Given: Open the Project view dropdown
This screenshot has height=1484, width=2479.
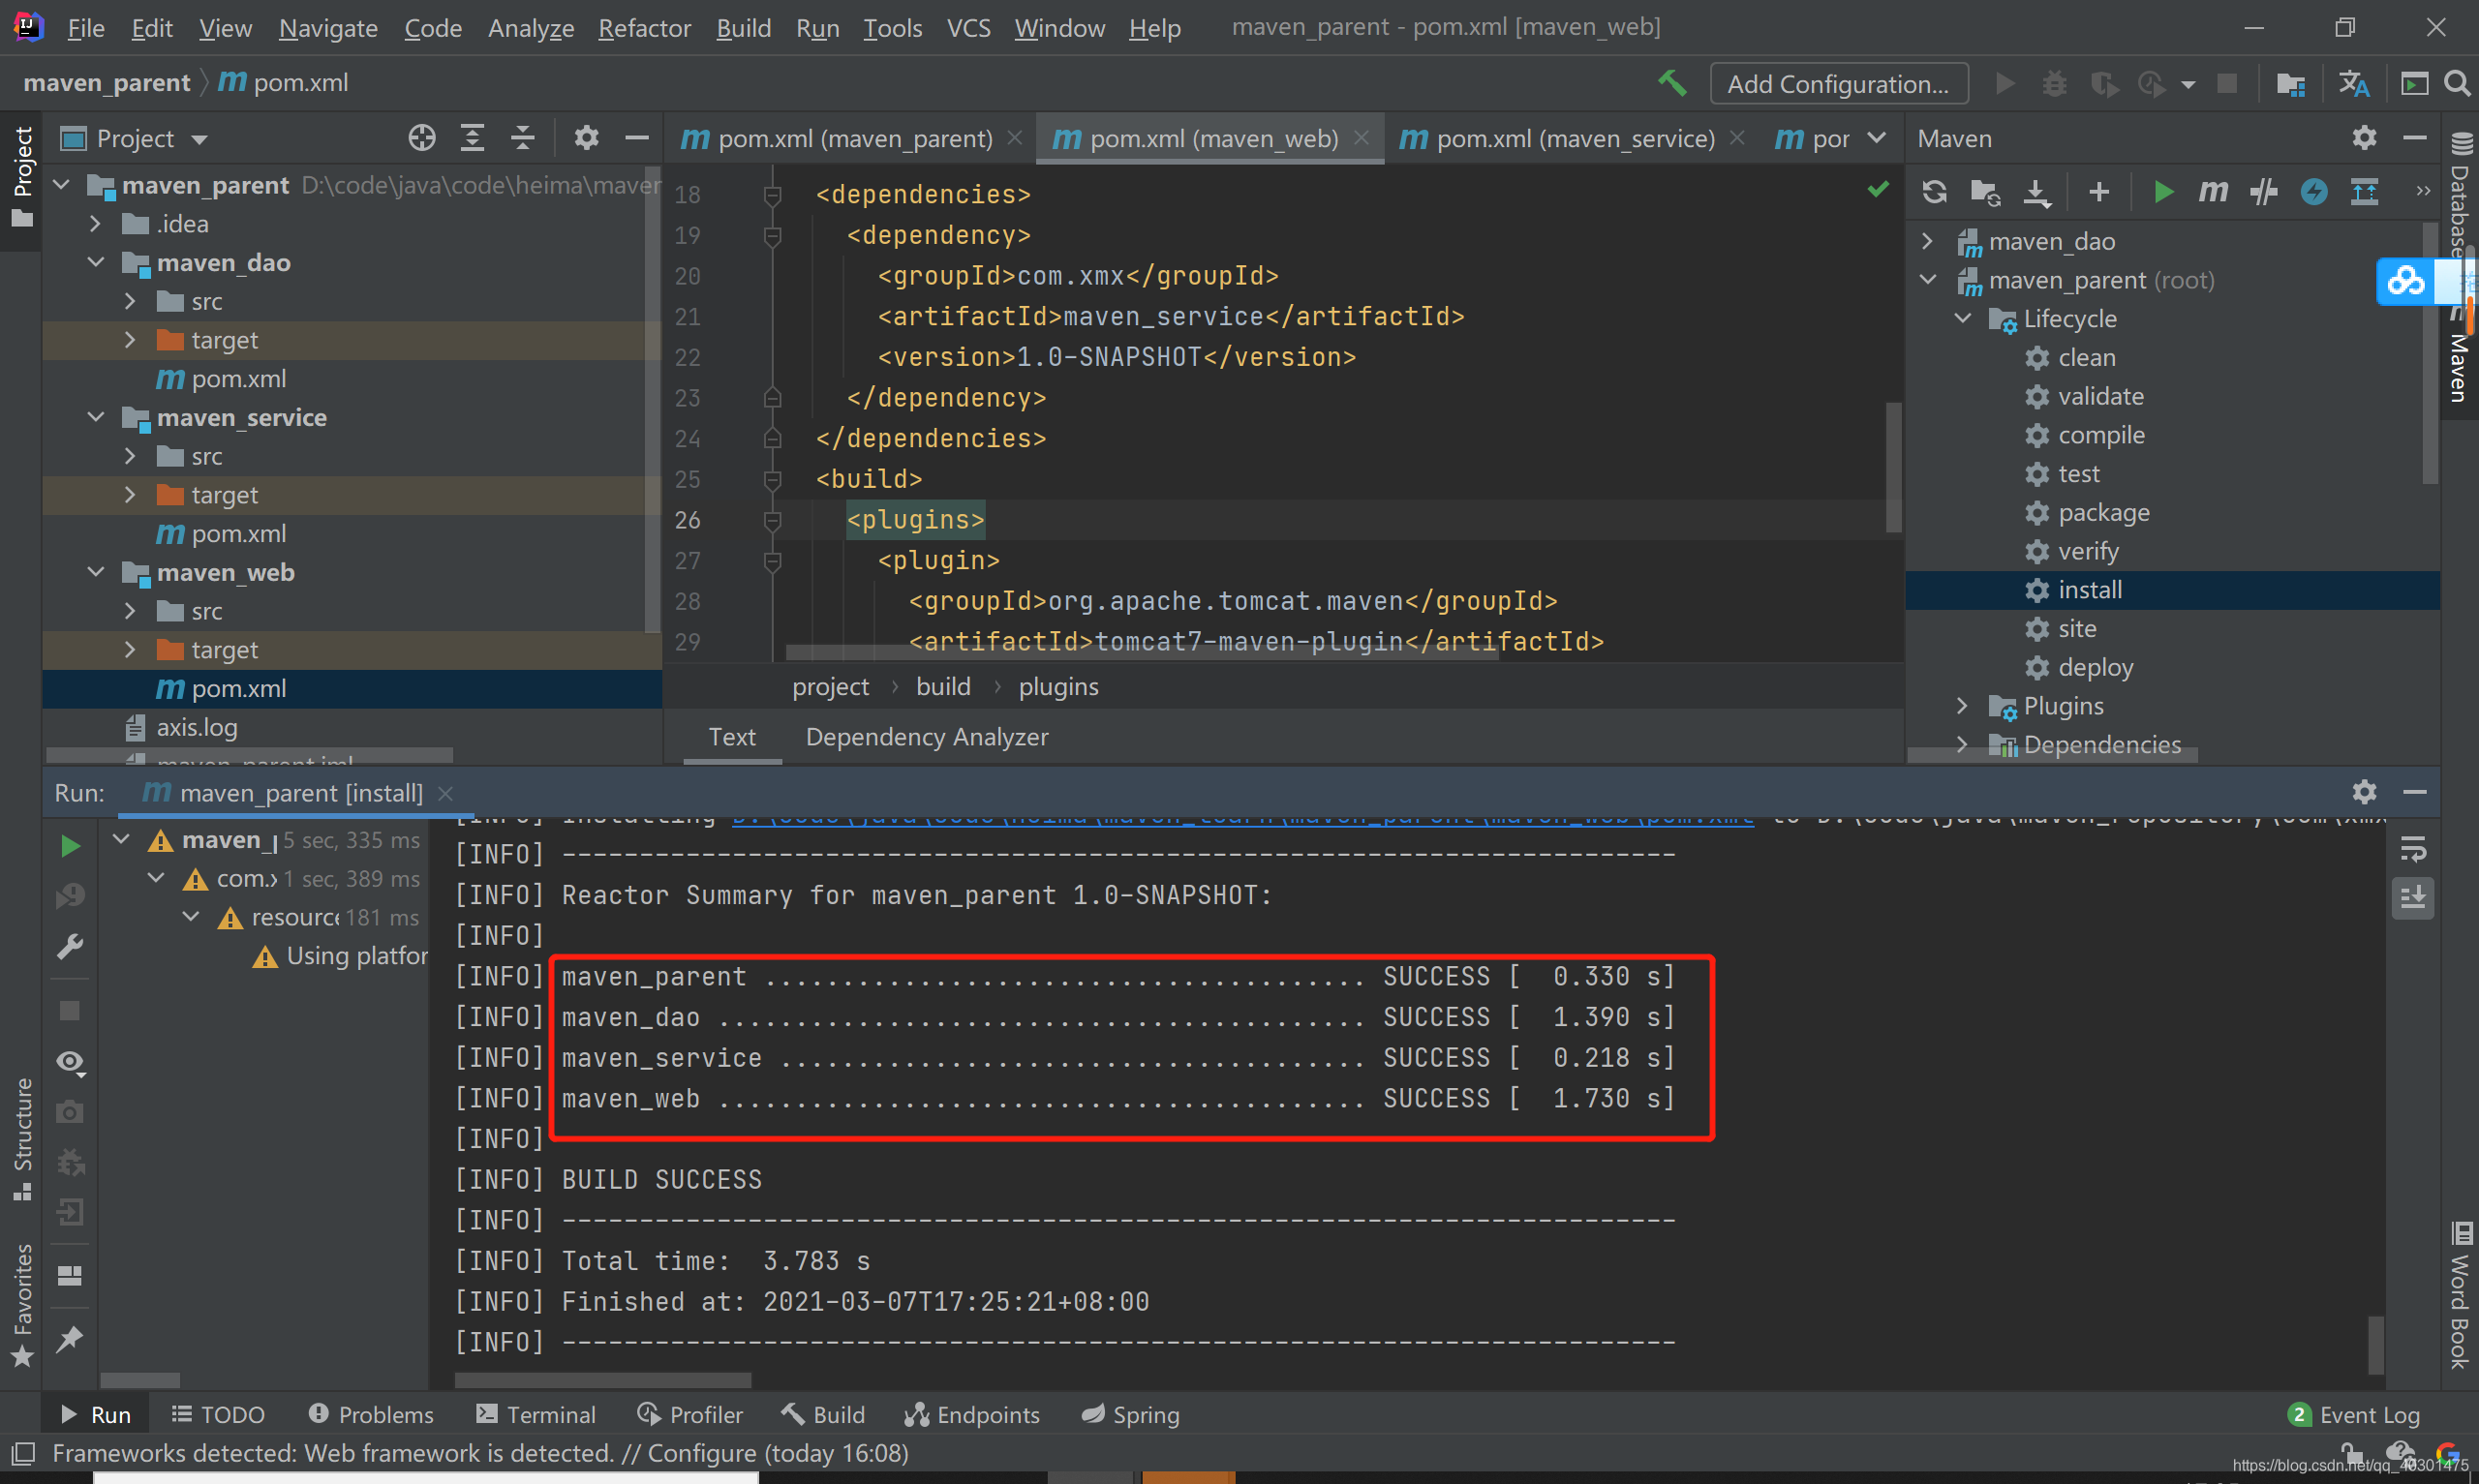Looking at the screenshot, I should coord(199,139).
